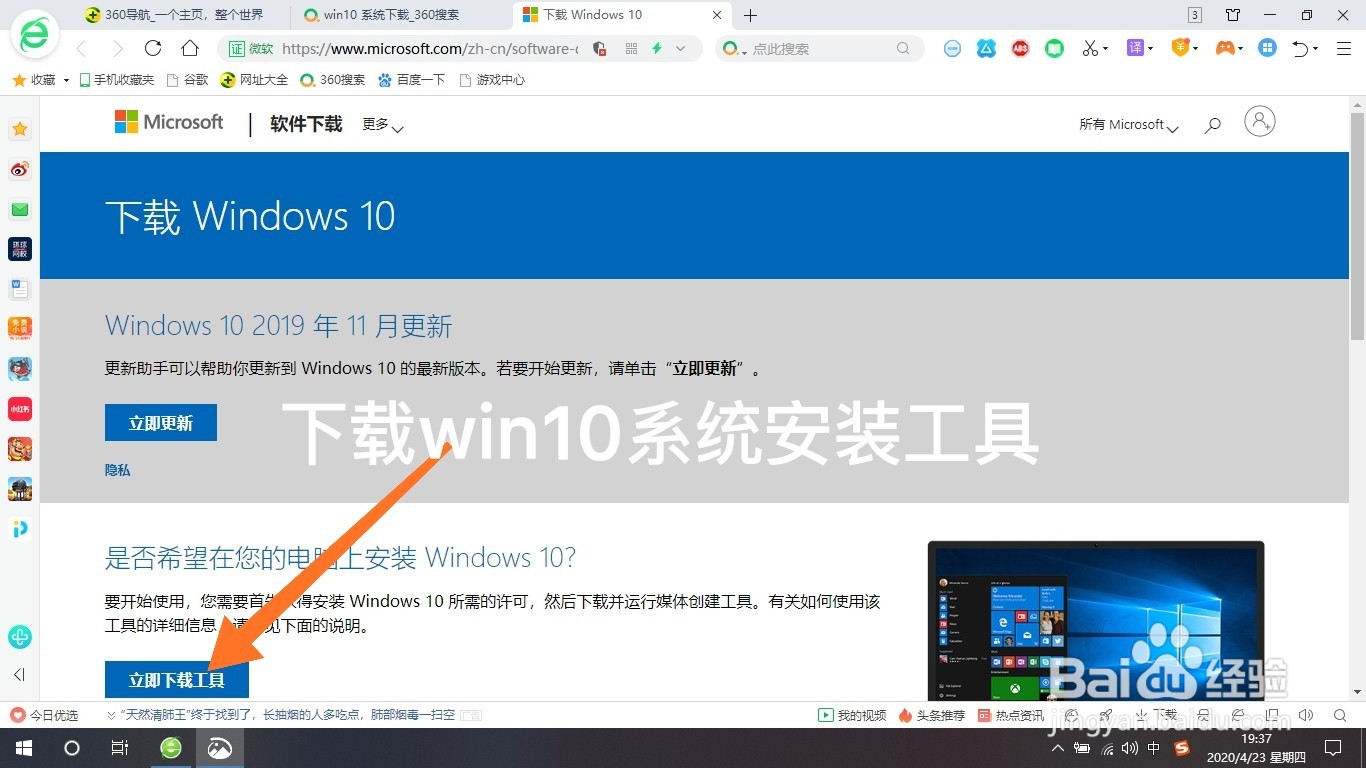Reload the page with the refresh icon
The image size is (1366, 768).
pos(153,48)
